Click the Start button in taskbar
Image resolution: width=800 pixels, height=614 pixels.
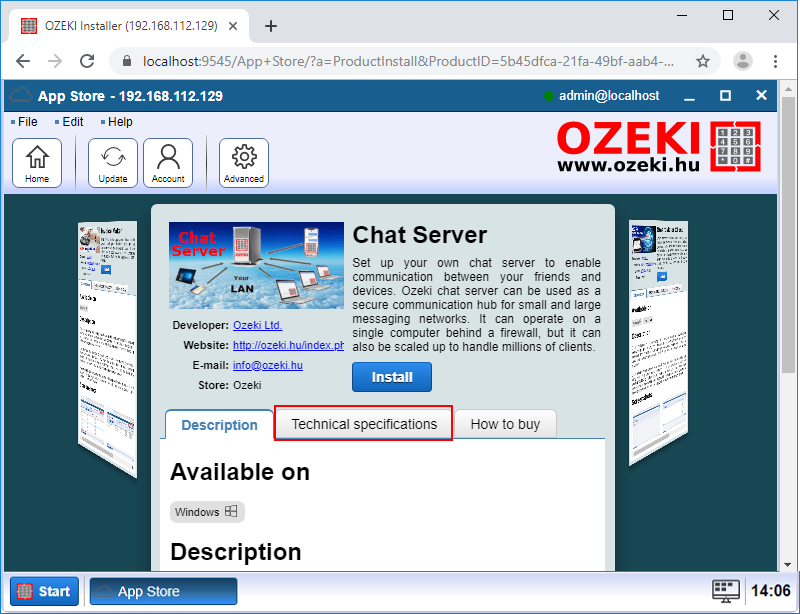coord(44,591)
